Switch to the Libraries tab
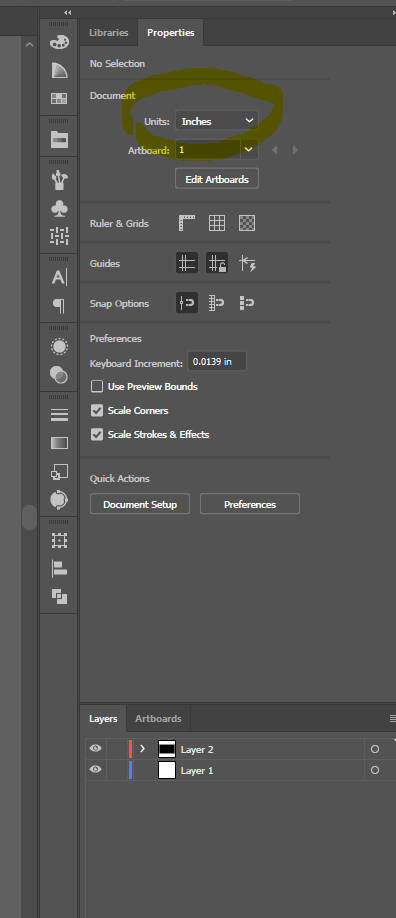Image resolution: width=396 pixels, height=918 pixels. pyautogui.click(x=108, y=33)
